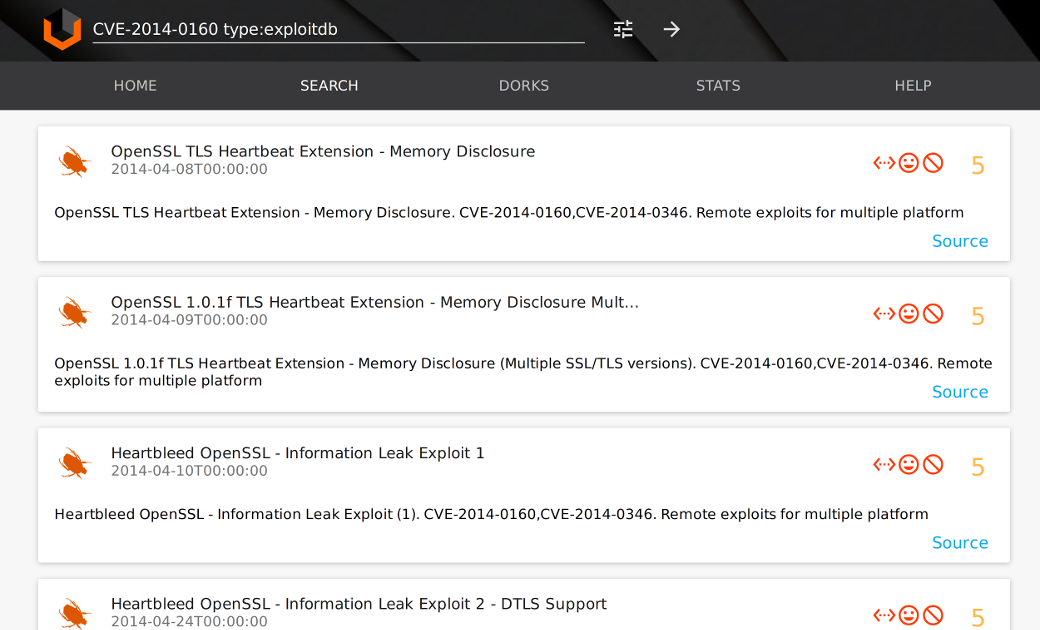The image size is (1040, 630).
Task: Click network vector icon in Exploit 2 DTLS Support row
Action: [884, 615]
